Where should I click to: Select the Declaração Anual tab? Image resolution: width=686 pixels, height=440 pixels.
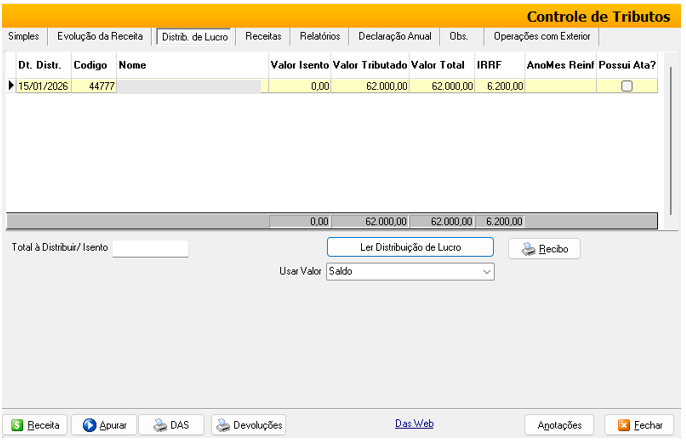pos(395,36)
